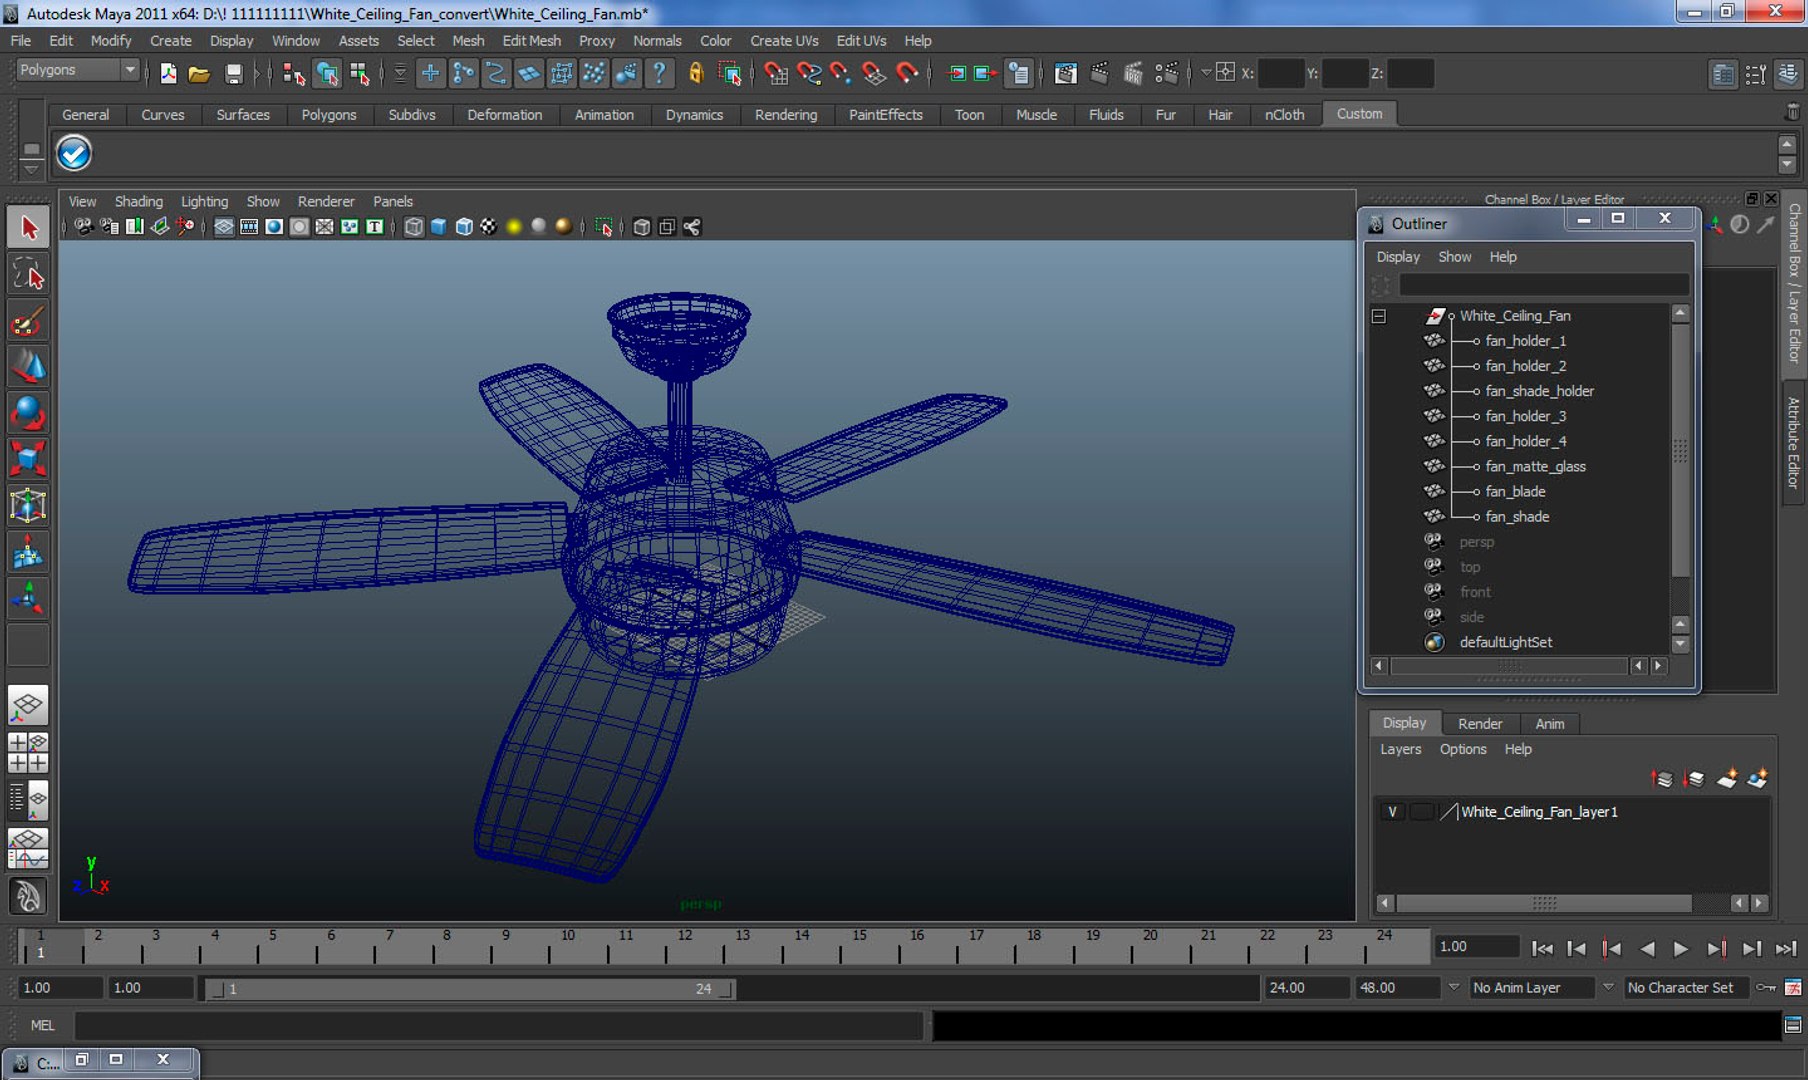This screenshot has height=1080, width=1808.
Task: Toggle X-ray display in viewport toolbar
Action: [x=642, y=227]
